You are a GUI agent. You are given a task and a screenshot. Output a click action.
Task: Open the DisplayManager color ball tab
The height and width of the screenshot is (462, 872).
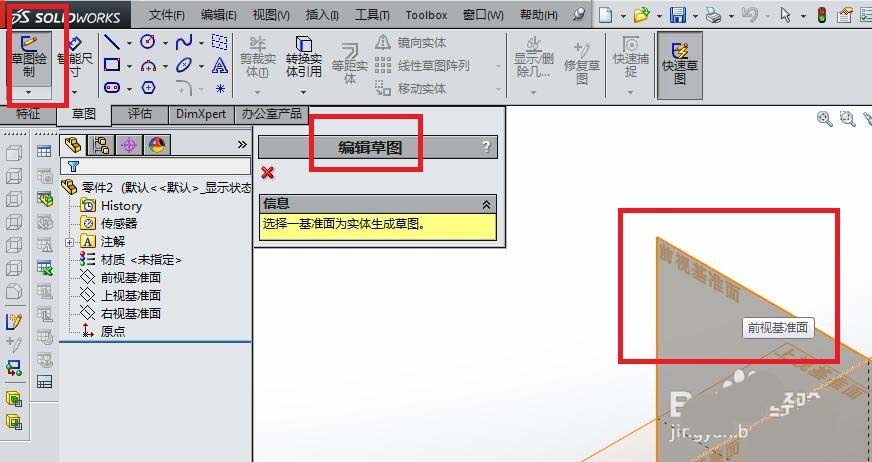[157, 145]
